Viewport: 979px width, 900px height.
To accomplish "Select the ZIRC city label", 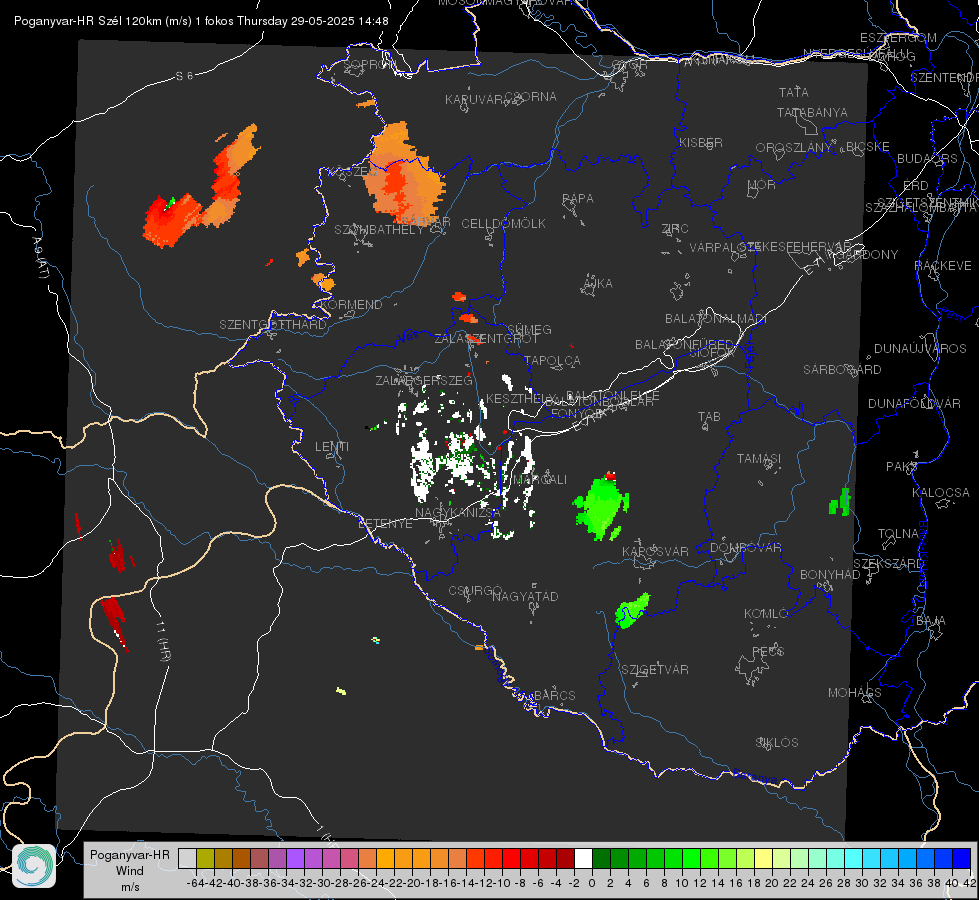I will (675, 229).
